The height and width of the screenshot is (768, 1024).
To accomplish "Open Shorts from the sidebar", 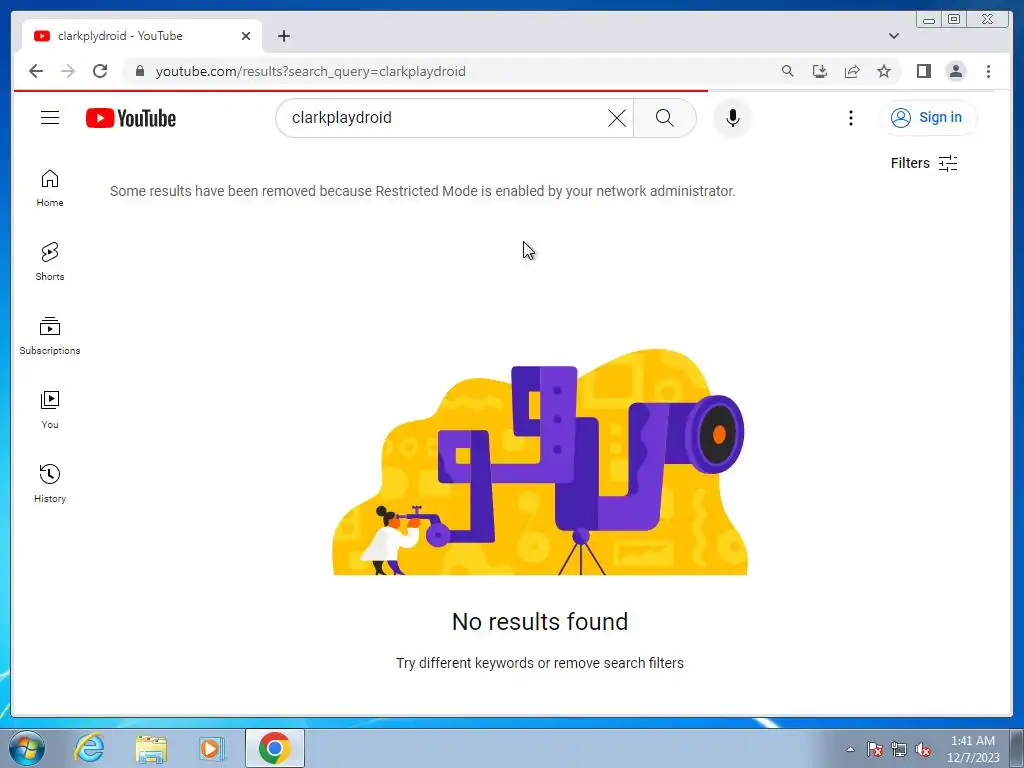I will [50, 263].
